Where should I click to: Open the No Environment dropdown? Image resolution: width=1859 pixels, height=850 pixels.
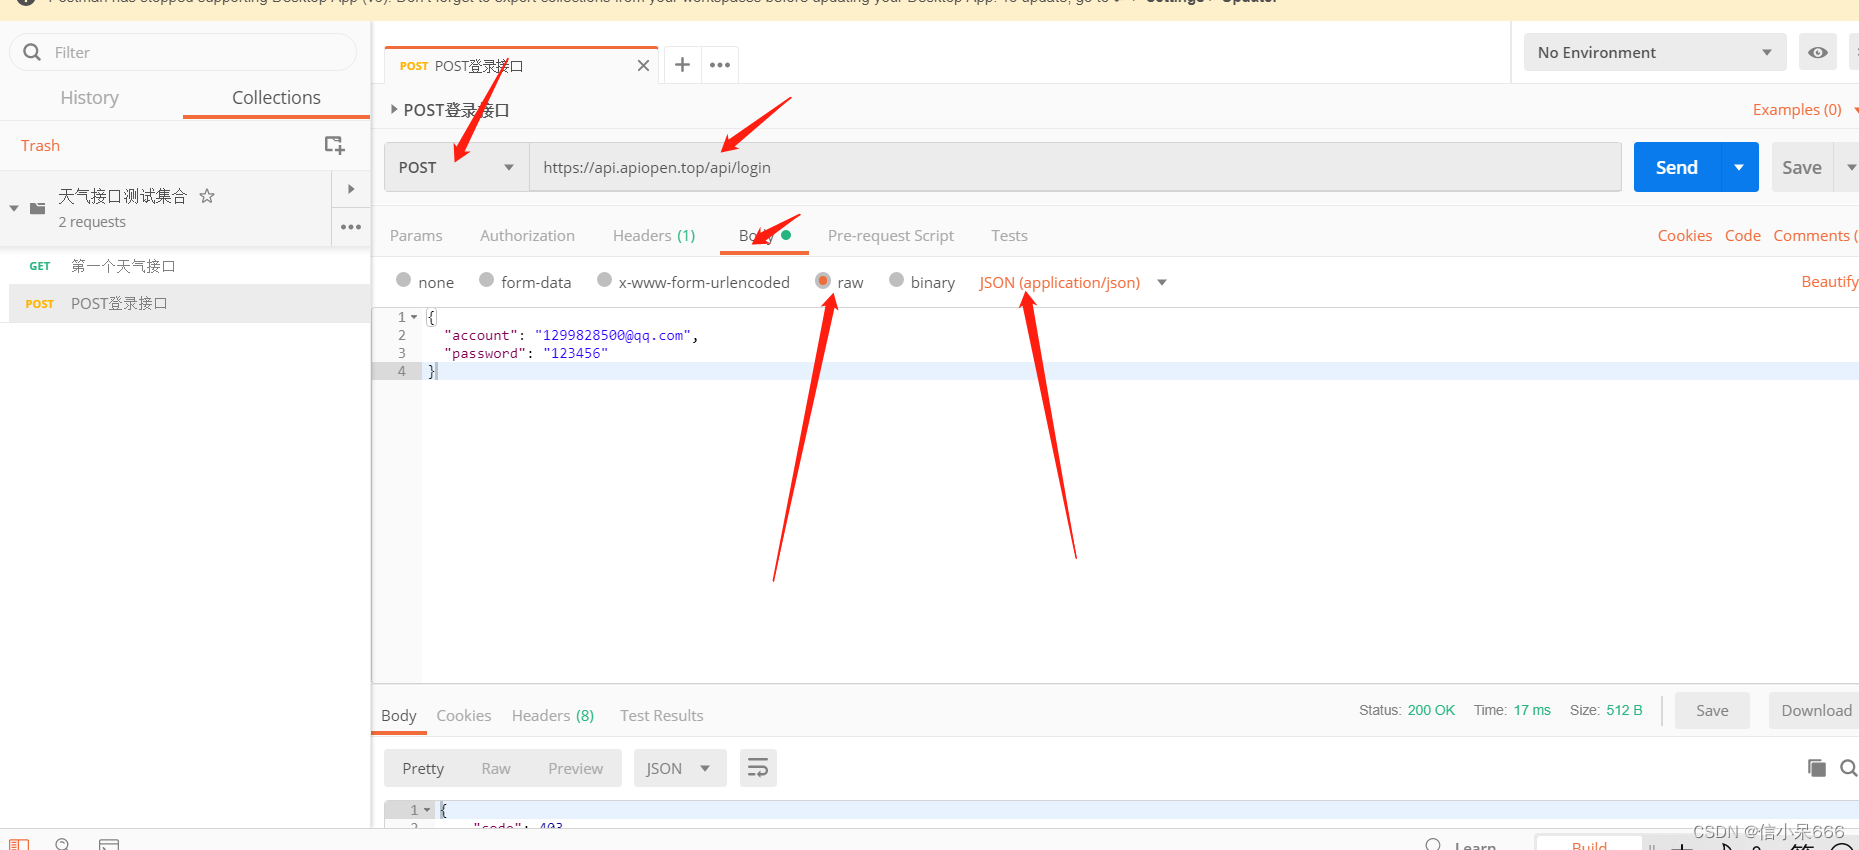coord(1654,52)
